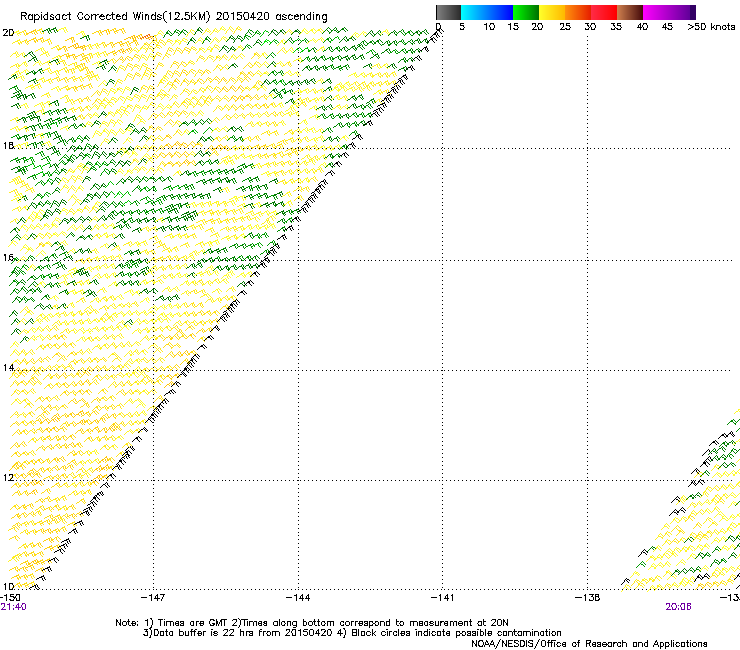Click the purple swath time '21:40'
The width and height of the screenshot is (740, 650).
point(13,607)
